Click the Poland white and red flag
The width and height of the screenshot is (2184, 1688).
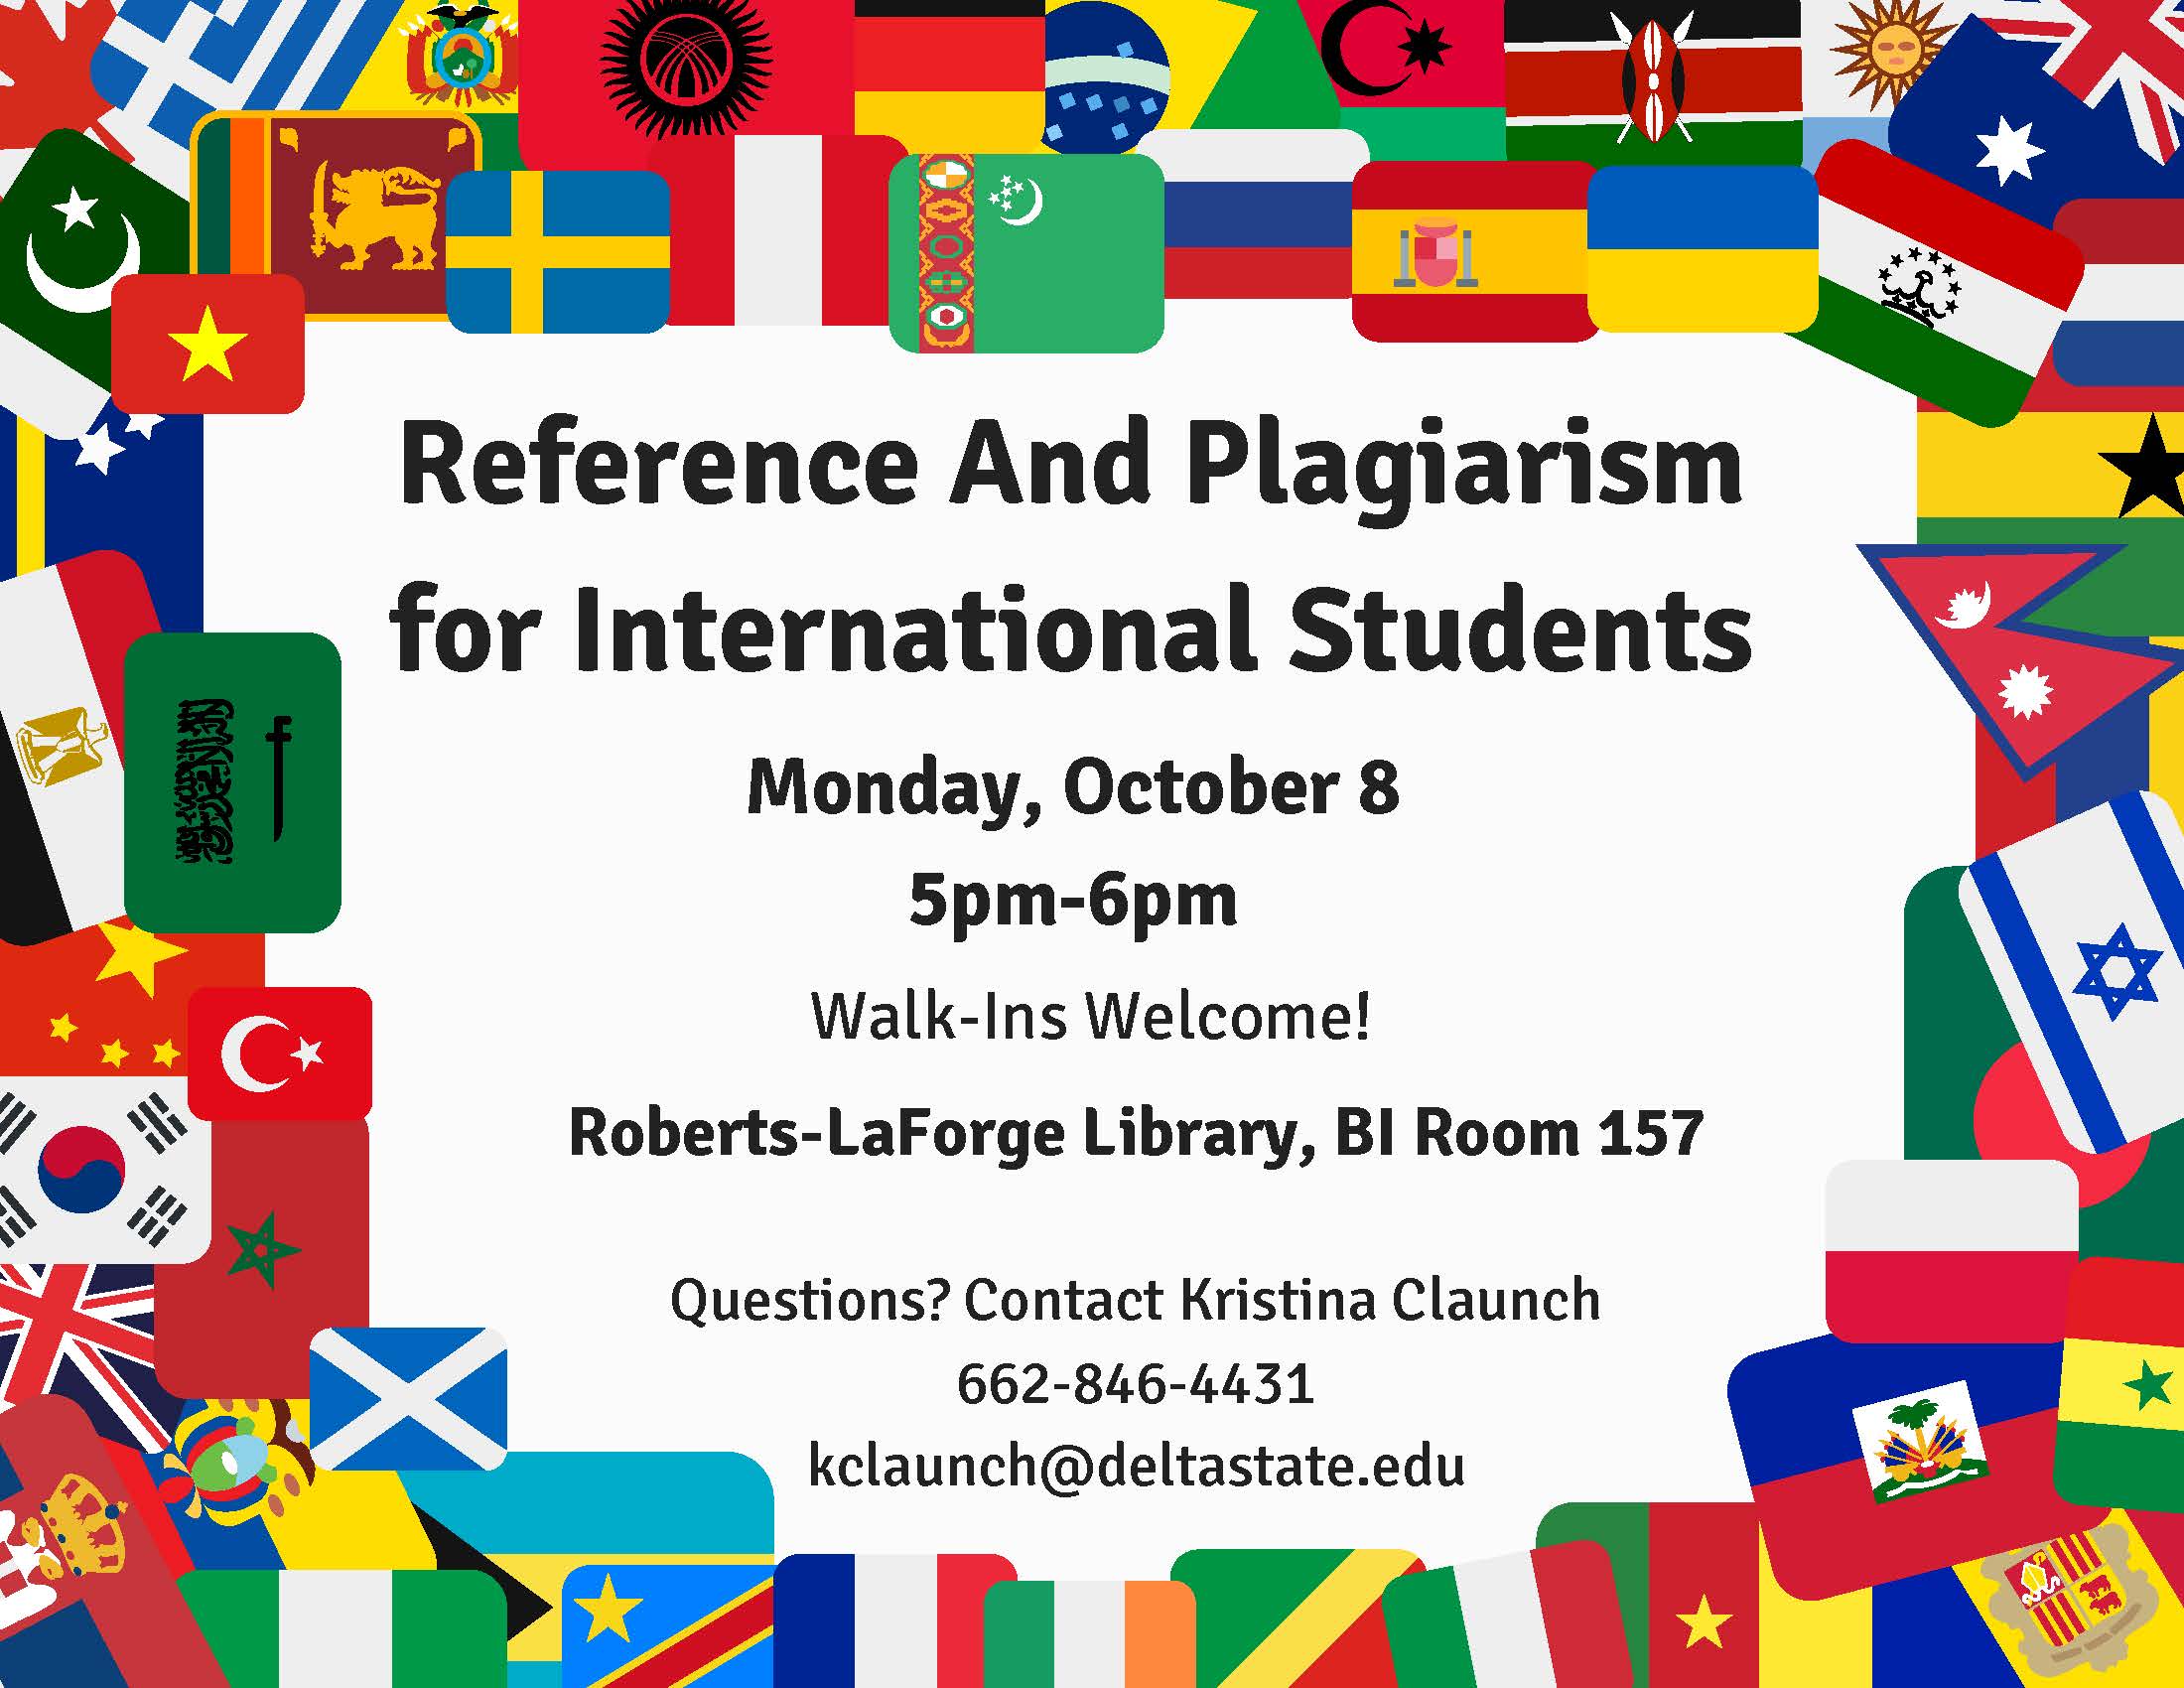point(1951,1250)
